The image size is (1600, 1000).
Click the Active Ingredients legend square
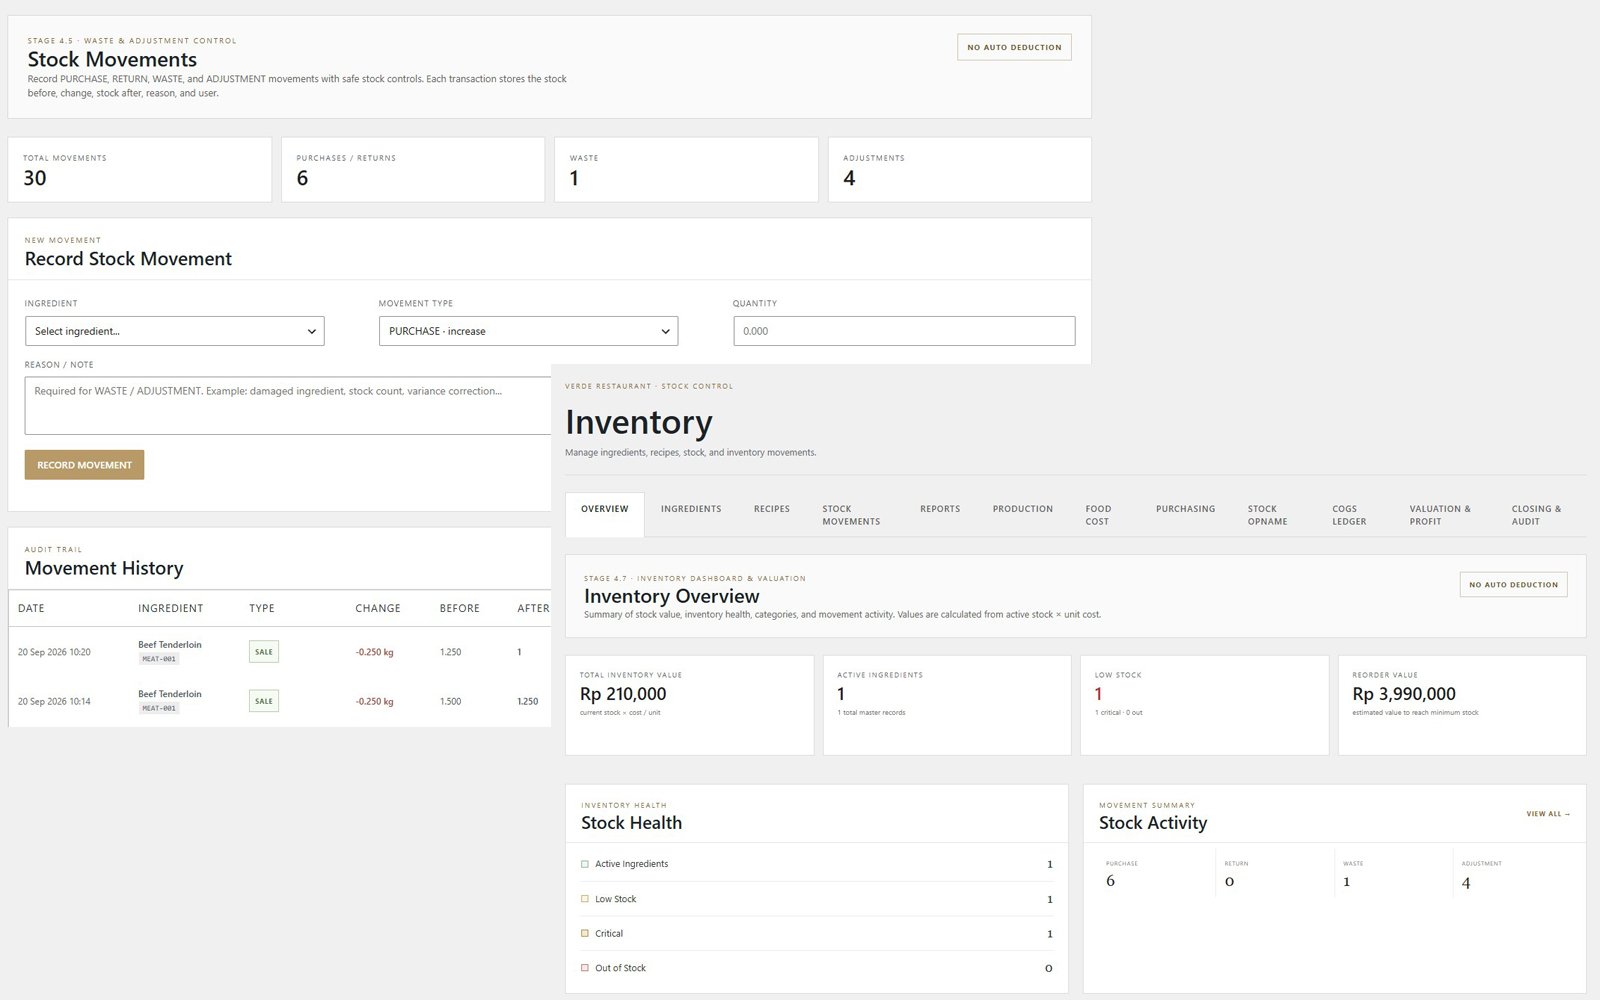click(585, 864)
